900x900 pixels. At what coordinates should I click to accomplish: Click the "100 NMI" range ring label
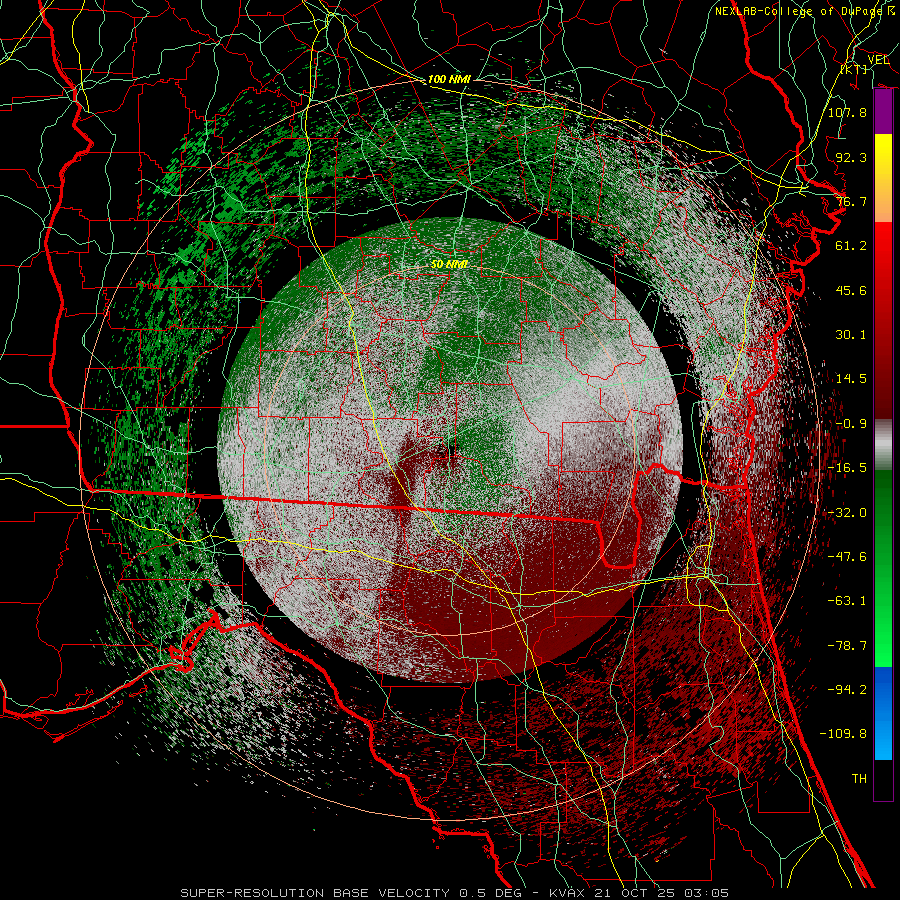[x=449, y=79]
